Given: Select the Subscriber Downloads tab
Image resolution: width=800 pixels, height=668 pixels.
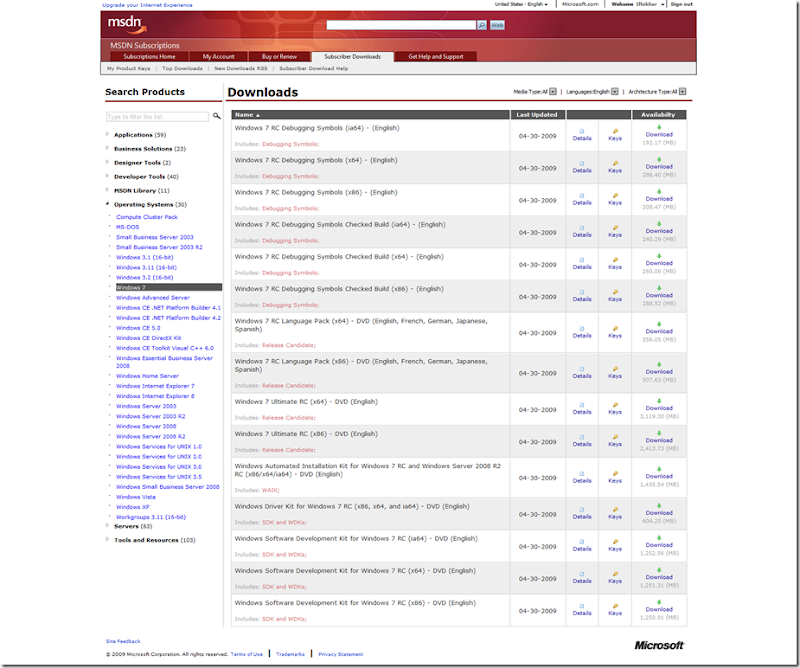Looking at the screenshot, I should coord(353,57).
